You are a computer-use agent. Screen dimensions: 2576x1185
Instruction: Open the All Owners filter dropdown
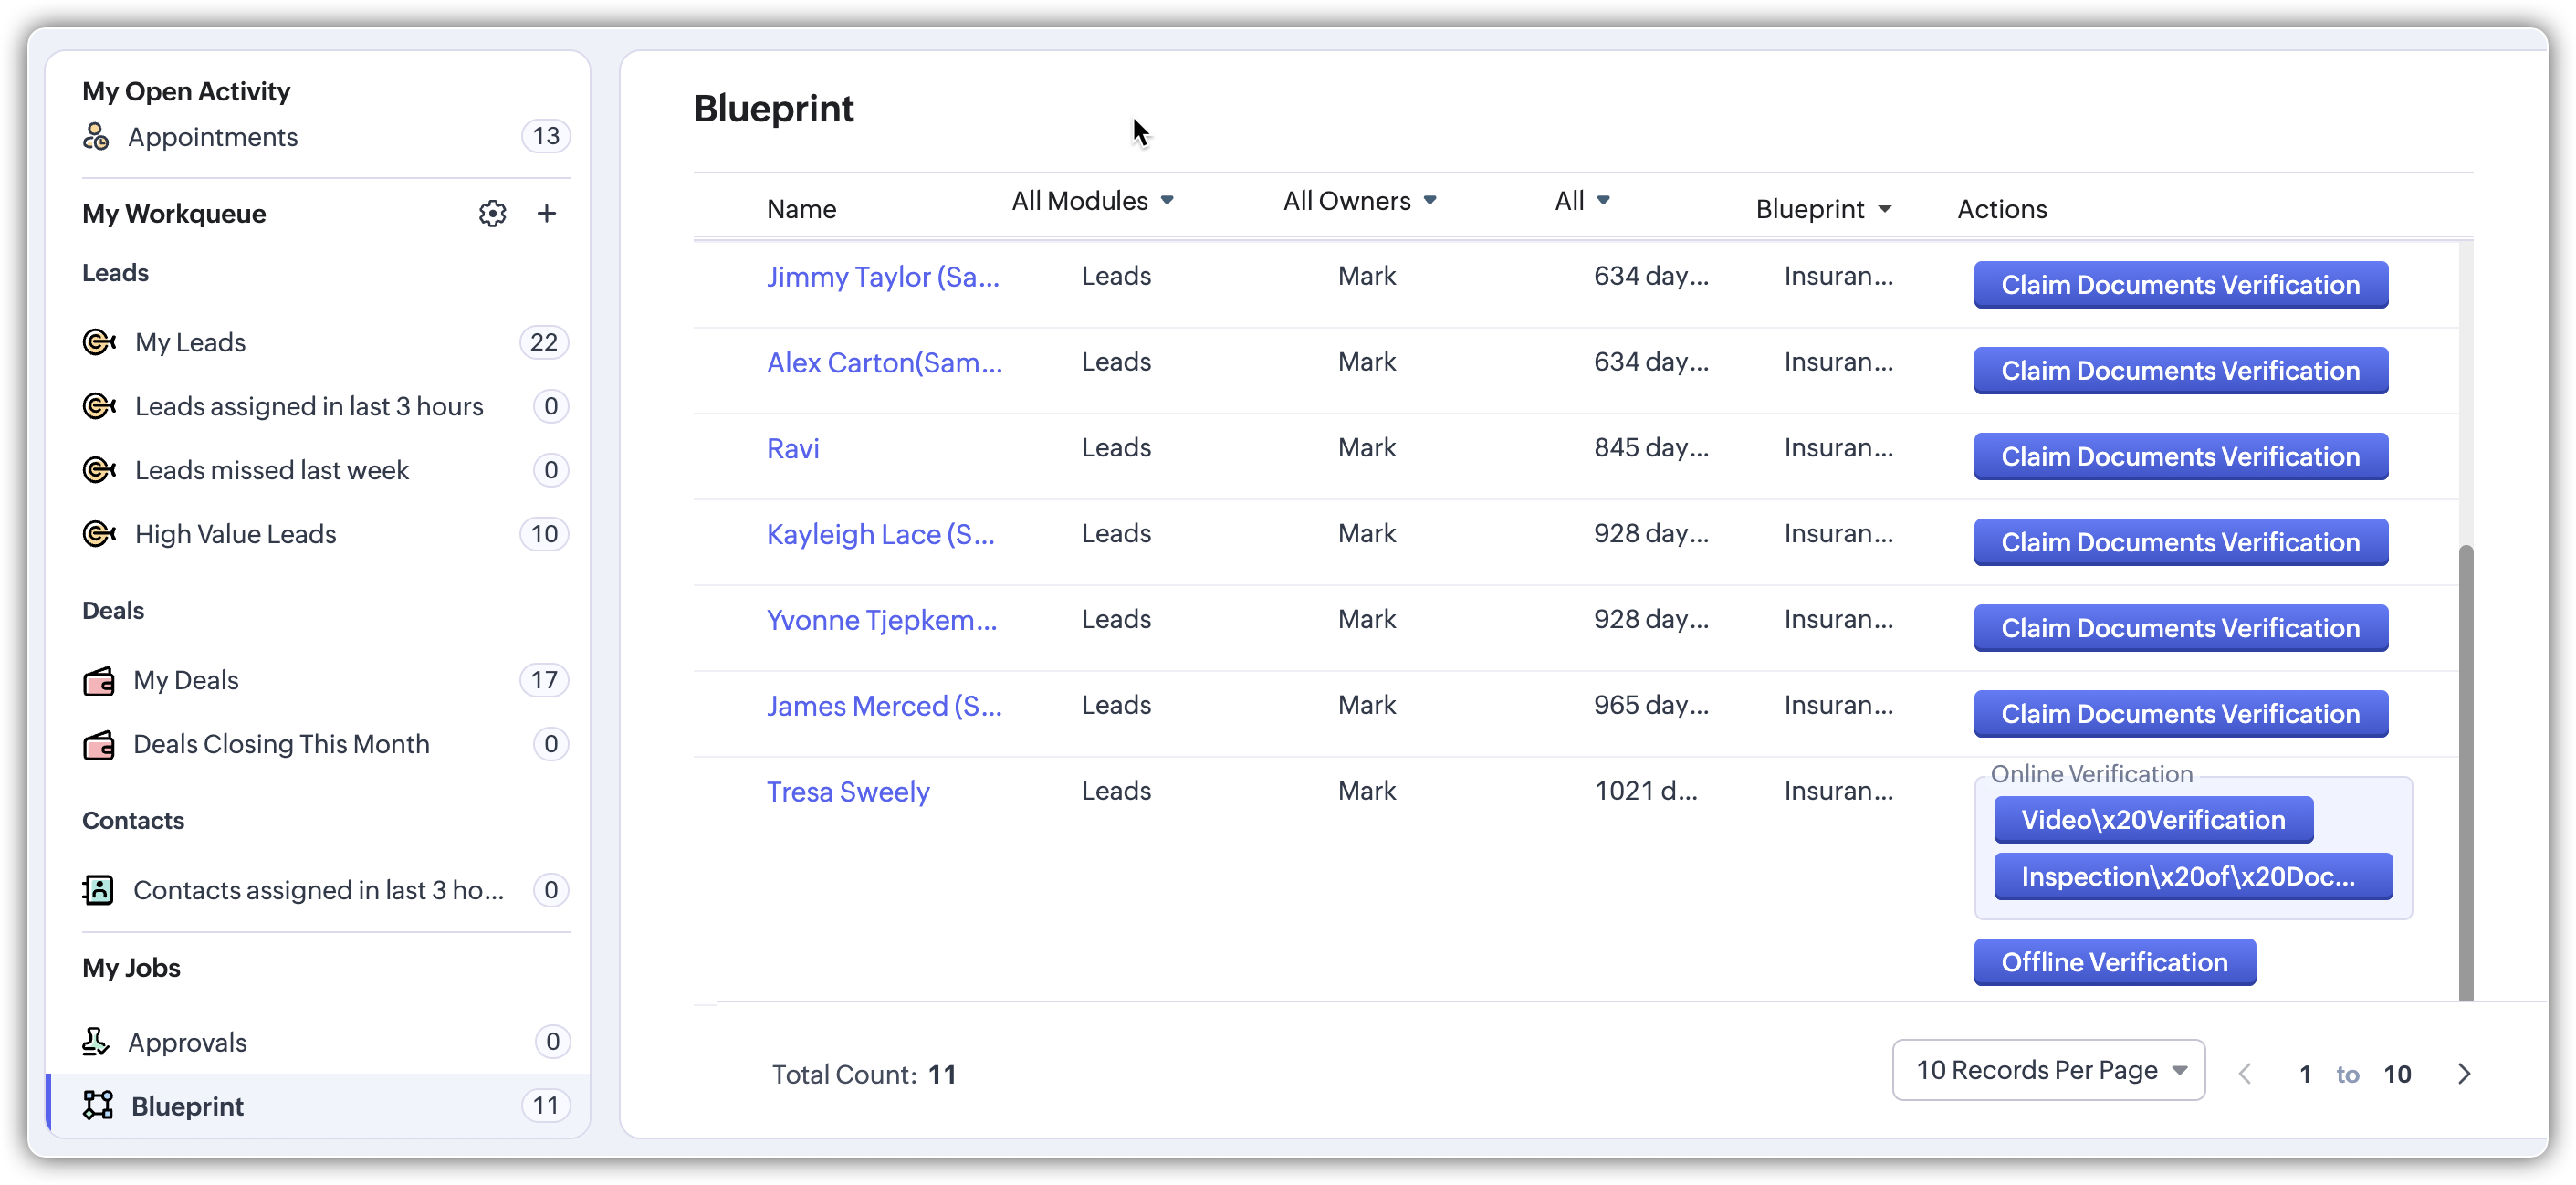[1359, 201]
